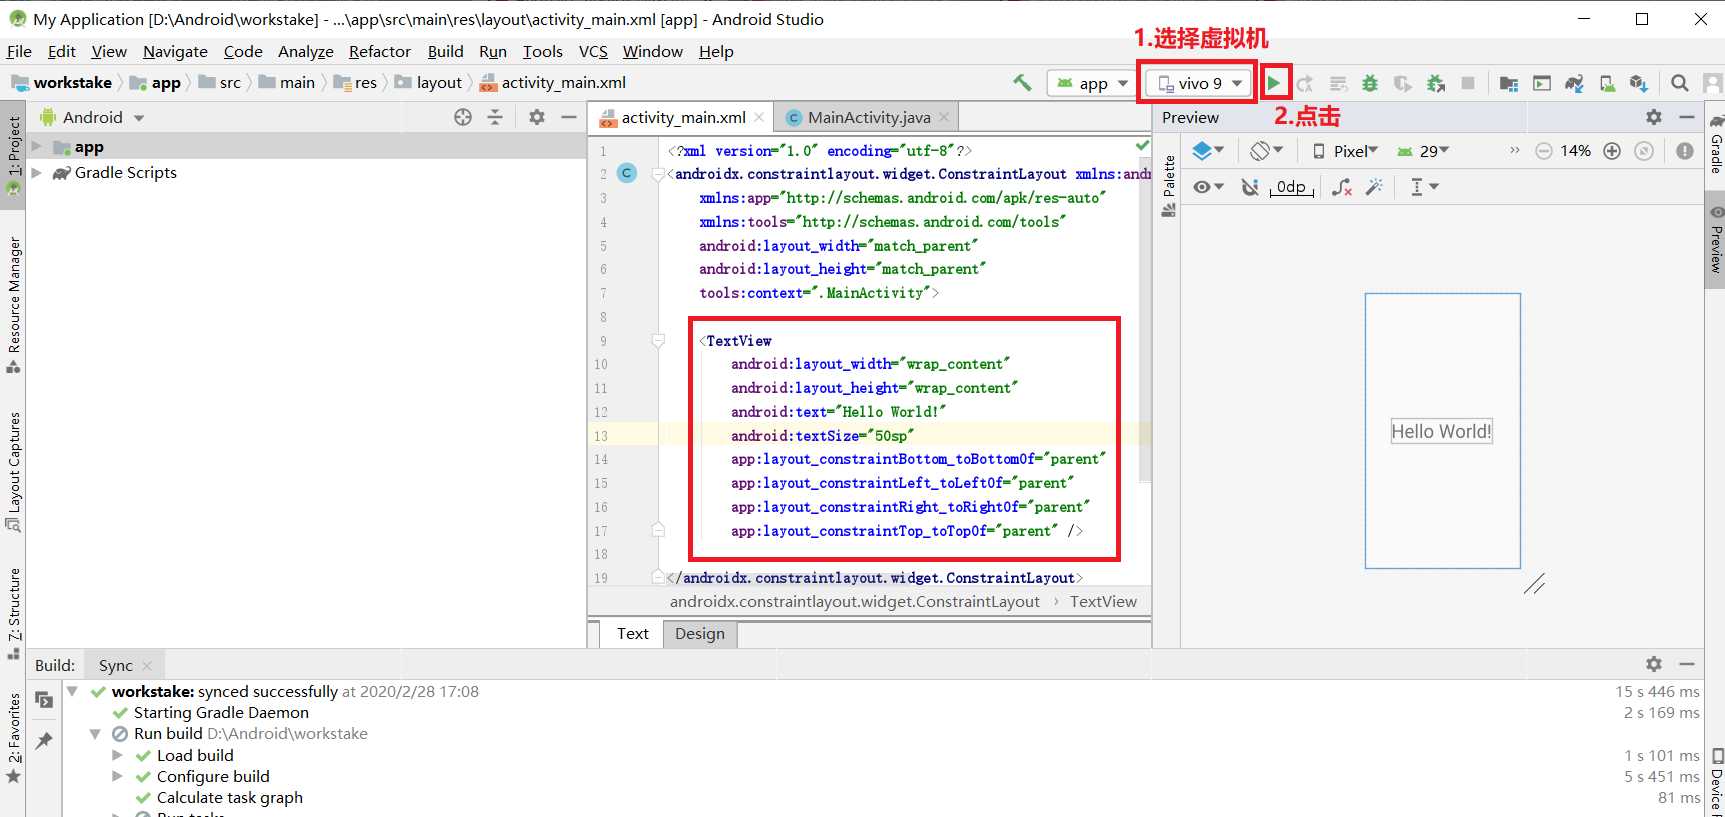The image size is (1725, 817).
Task: Click TextView in the editor breadcrumb
Action: [x=1103, y=602]
